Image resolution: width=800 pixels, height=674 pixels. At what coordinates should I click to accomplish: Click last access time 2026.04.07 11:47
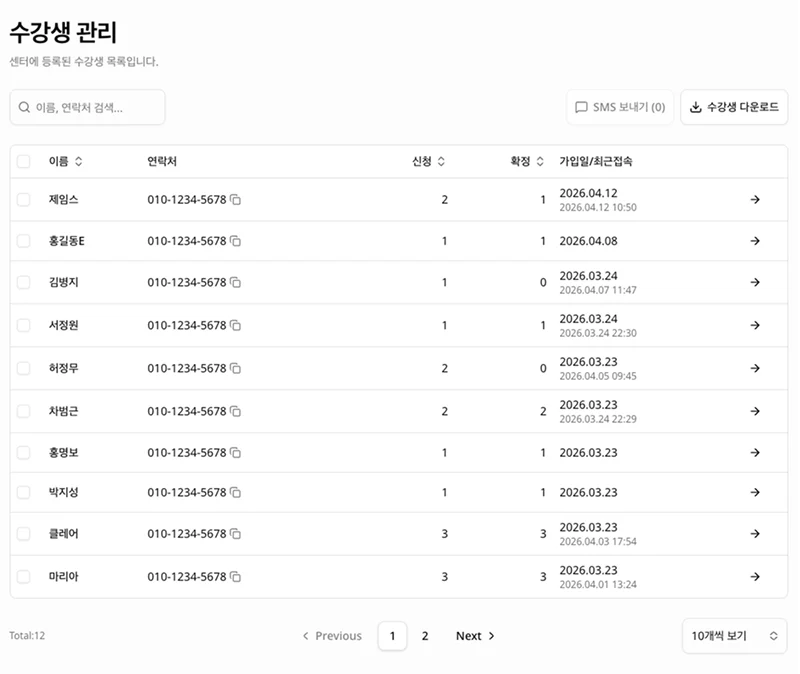coord(598,290)
